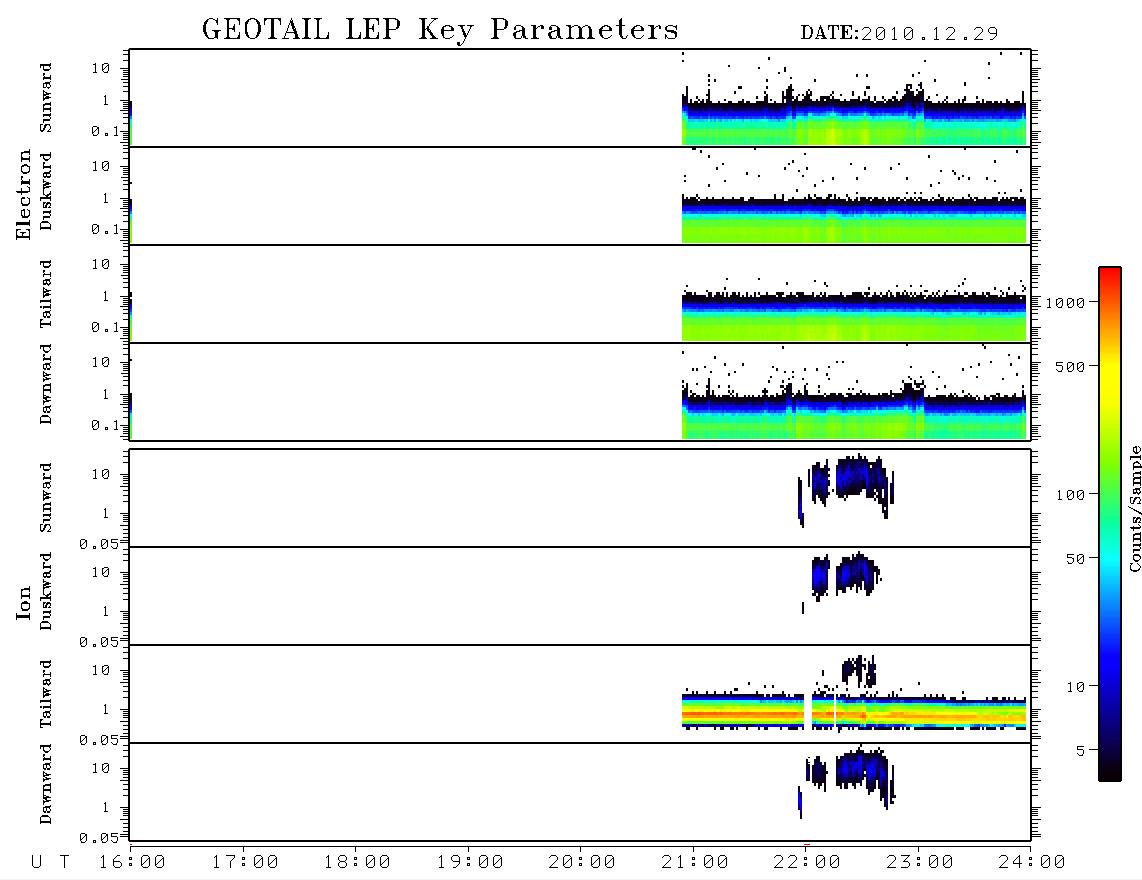The image size is (1142, 880).
Task: Click the "0.05" tick of Ion Sunward panel
Action: coord(98,544)
